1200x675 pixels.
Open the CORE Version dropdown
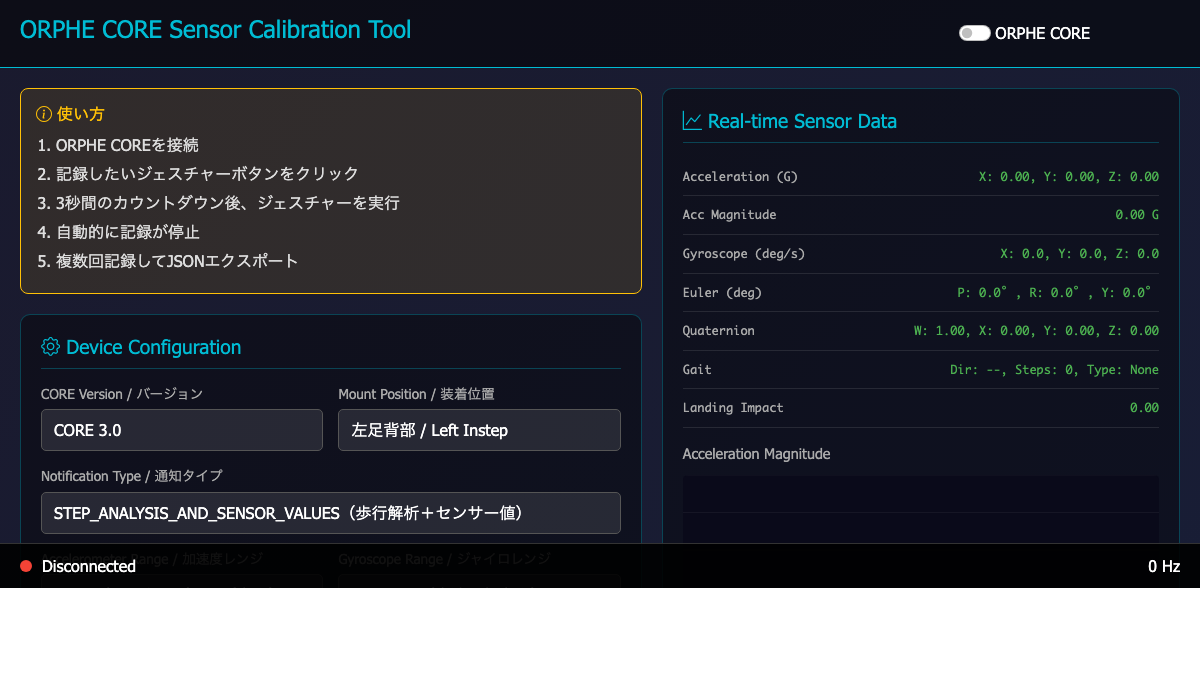point(182,430)
